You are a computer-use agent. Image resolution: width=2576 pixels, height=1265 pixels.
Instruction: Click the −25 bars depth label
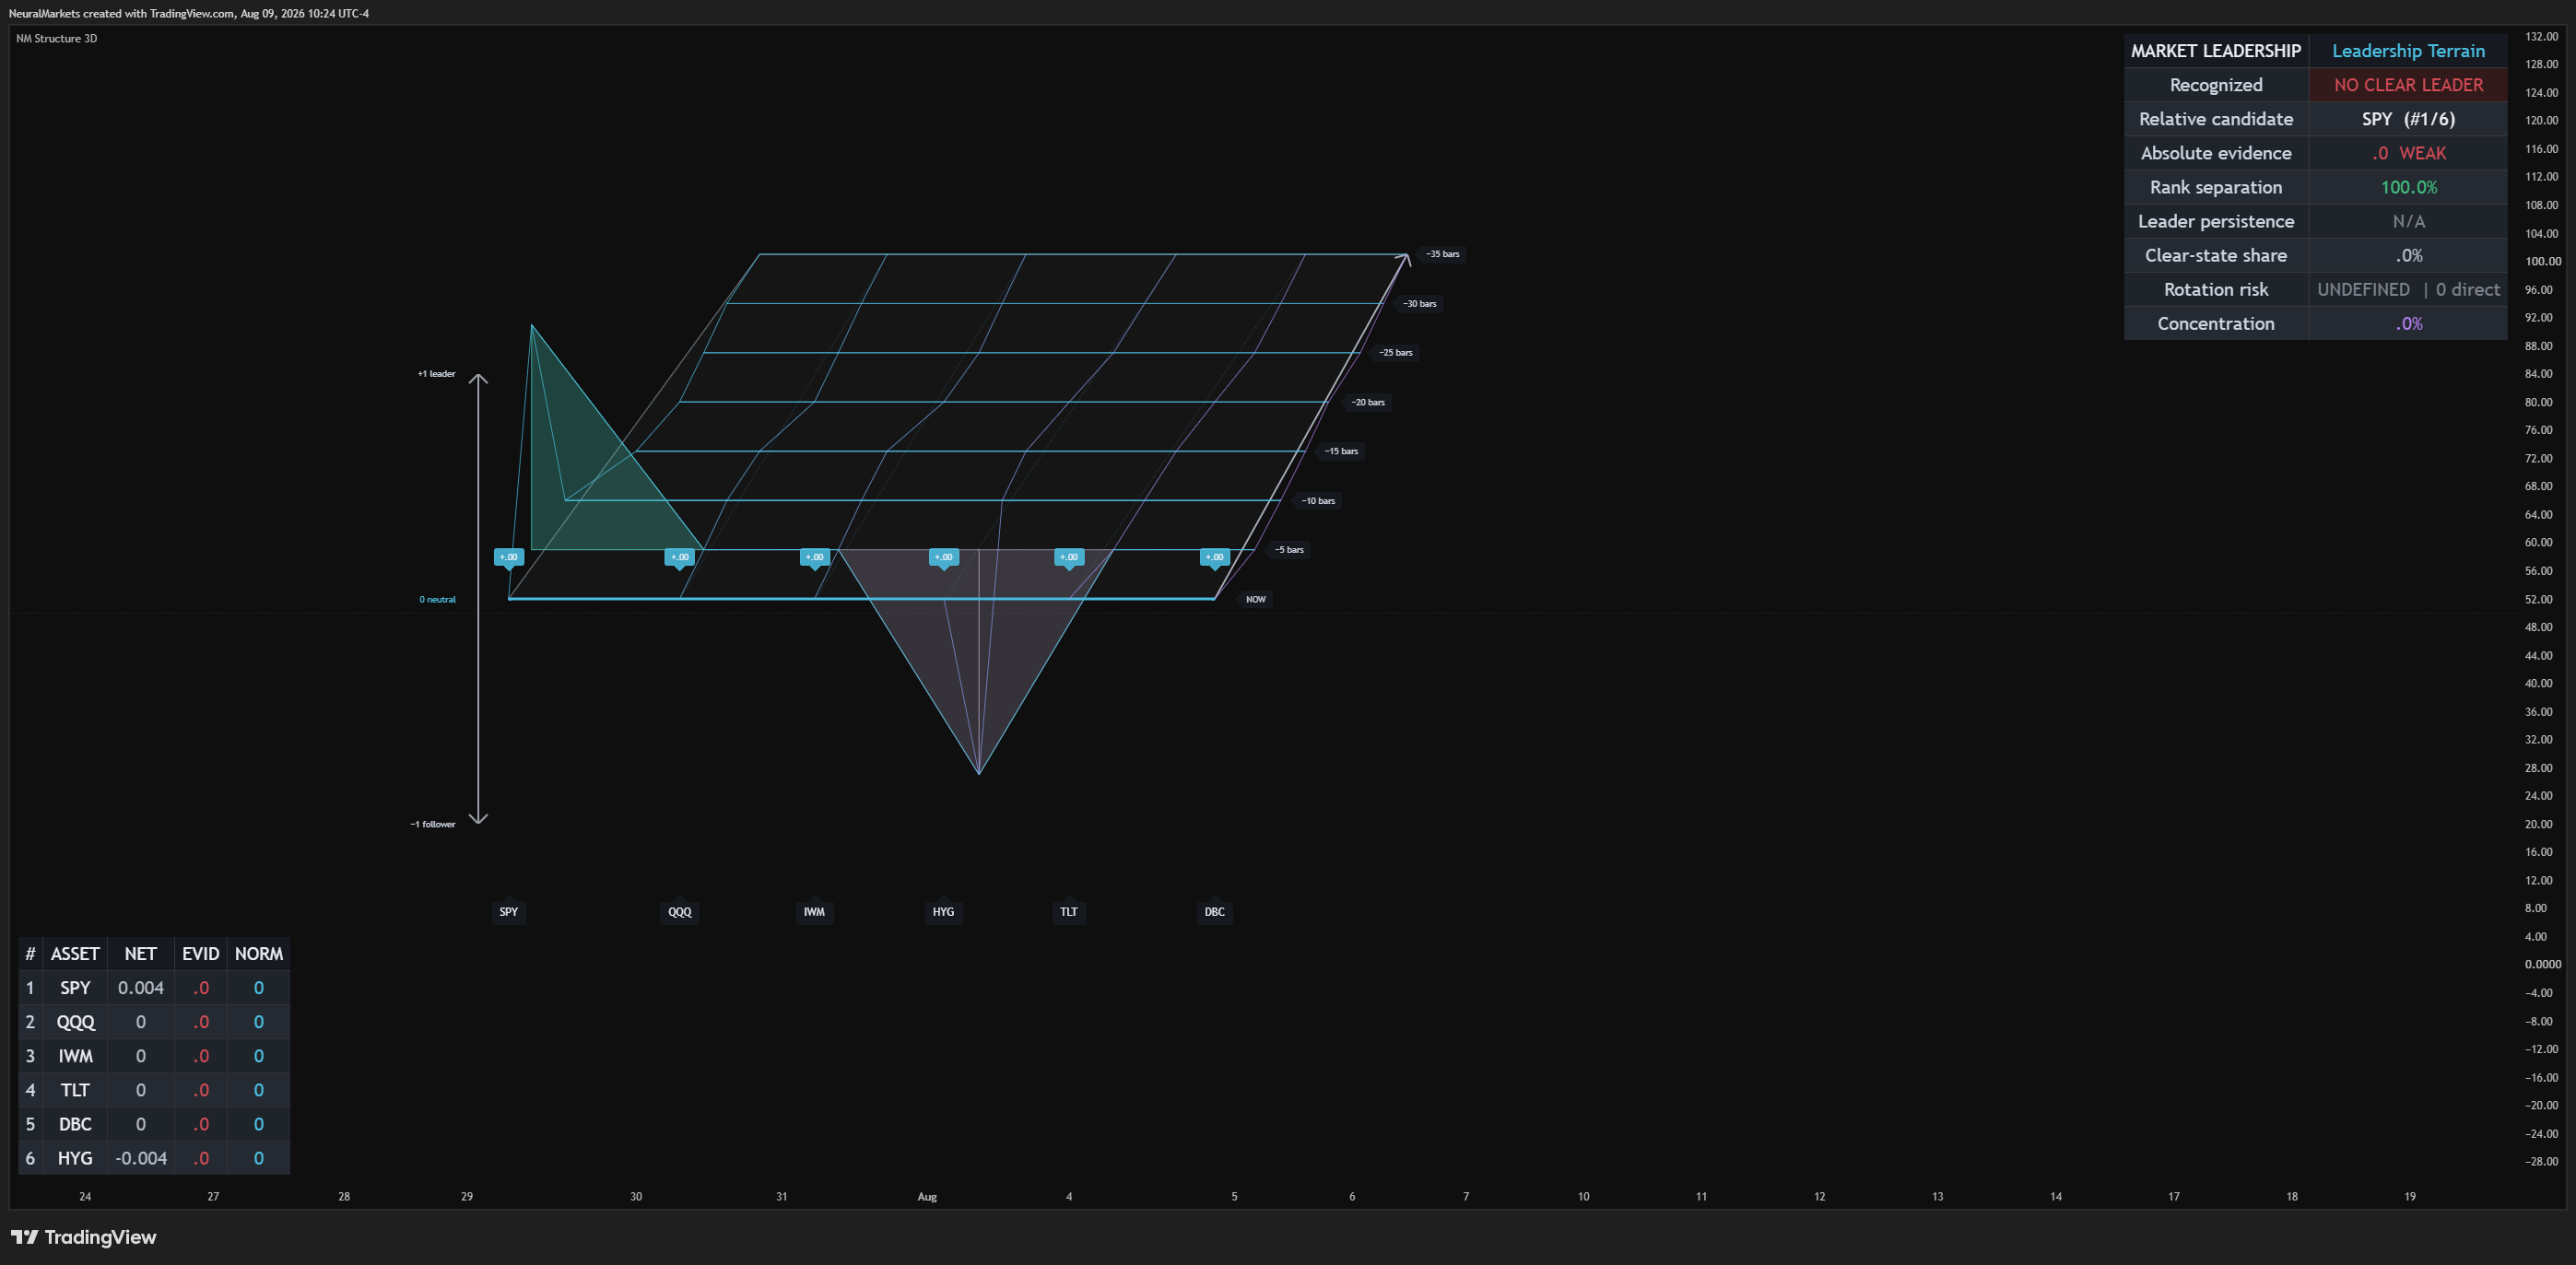tap(1395, 352)
